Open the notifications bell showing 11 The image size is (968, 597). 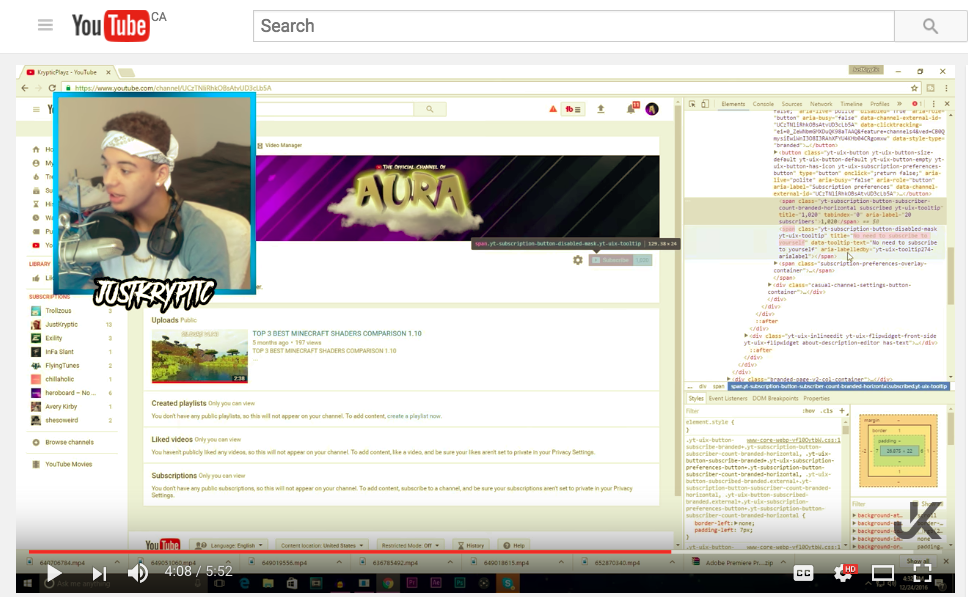(631, 109)
